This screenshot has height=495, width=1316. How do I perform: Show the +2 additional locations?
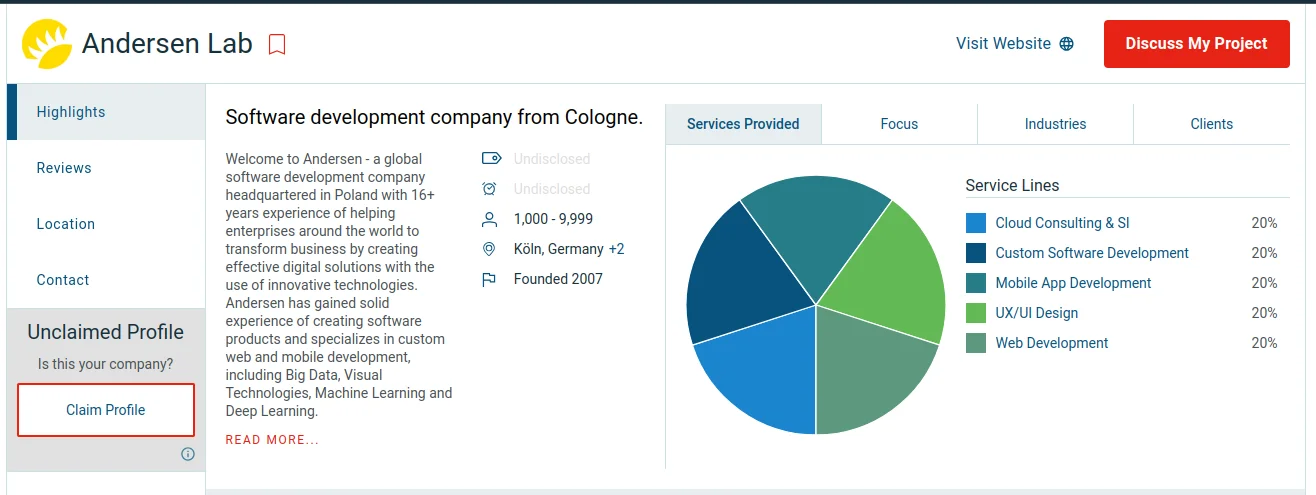616,249
